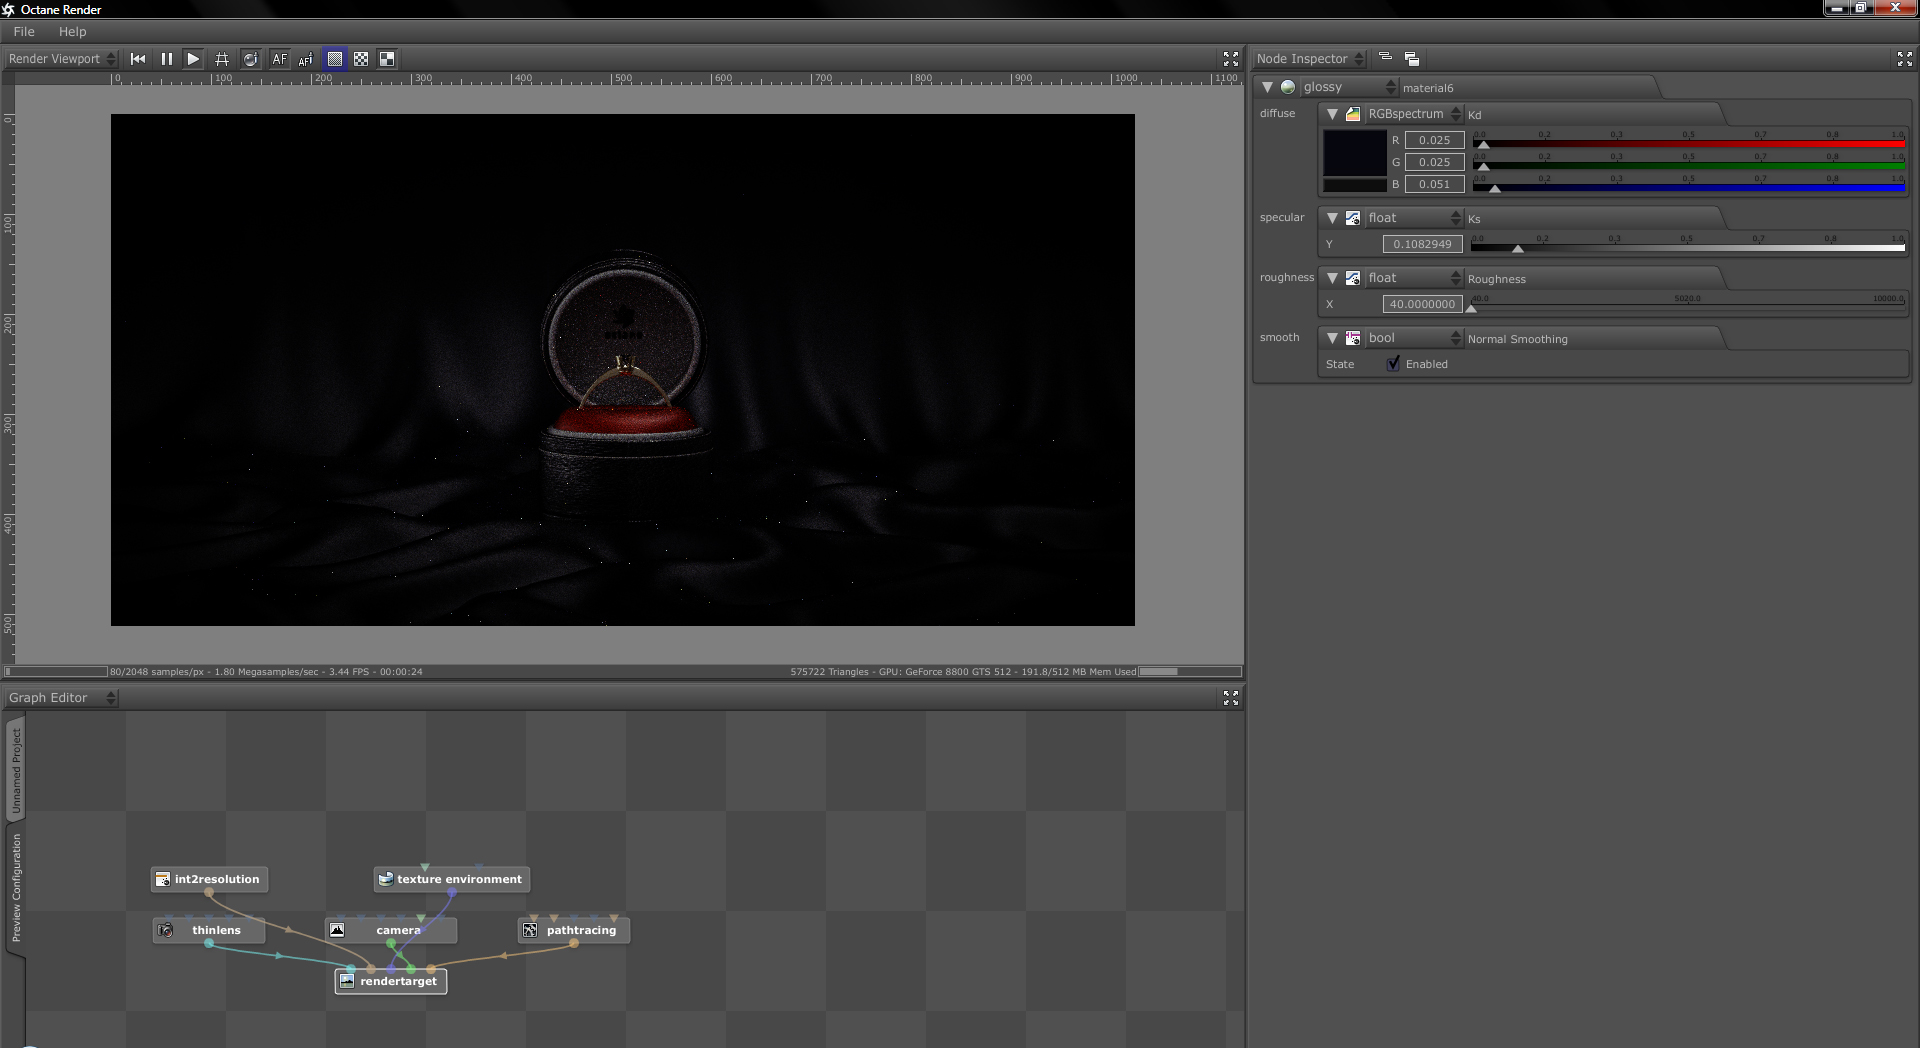The width and height of the screenshot is (1920, 1048).
Task: Switch to the Unnamed Project tab
Action: click(16, 769)
